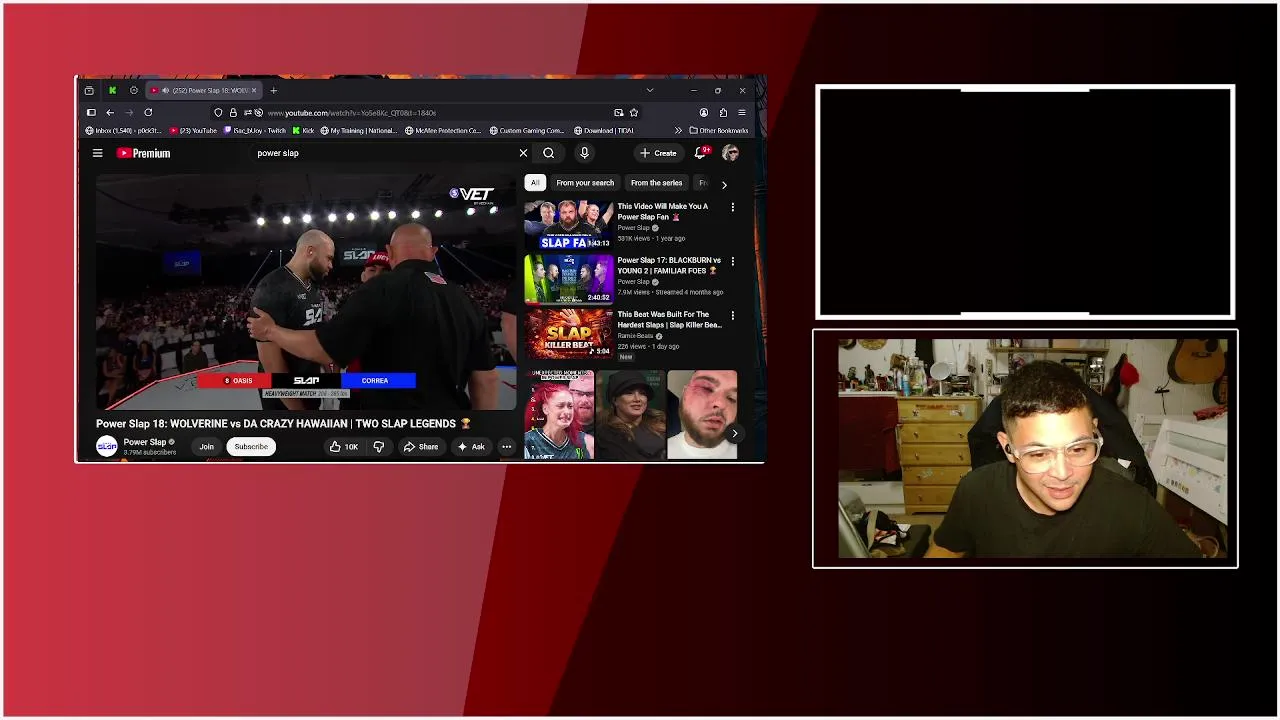The height and width of the screenshot is (720, 1280).
Task: Open the picture-in-picture icon in address bar
Action: point(618,113)
